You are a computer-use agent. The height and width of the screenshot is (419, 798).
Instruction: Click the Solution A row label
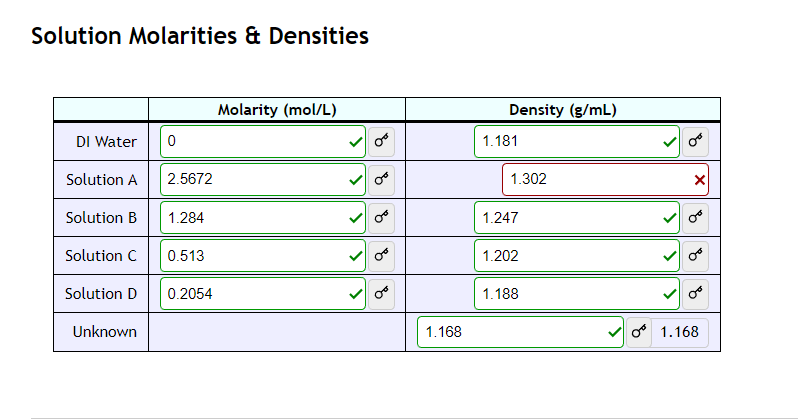[102, 180]
